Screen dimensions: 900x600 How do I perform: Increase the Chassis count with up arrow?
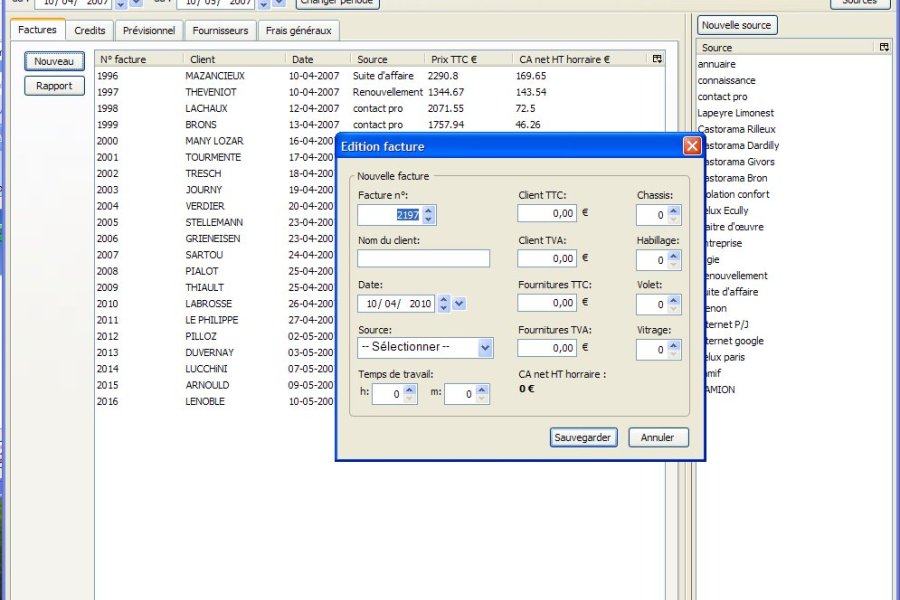tap(674, 210)
